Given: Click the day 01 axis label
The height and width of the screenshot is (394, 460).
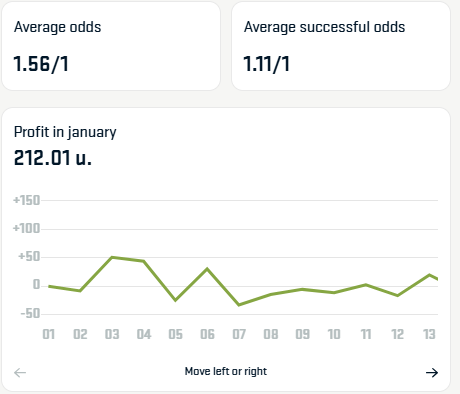Looking at the screenshot, I should coord(49,334).
